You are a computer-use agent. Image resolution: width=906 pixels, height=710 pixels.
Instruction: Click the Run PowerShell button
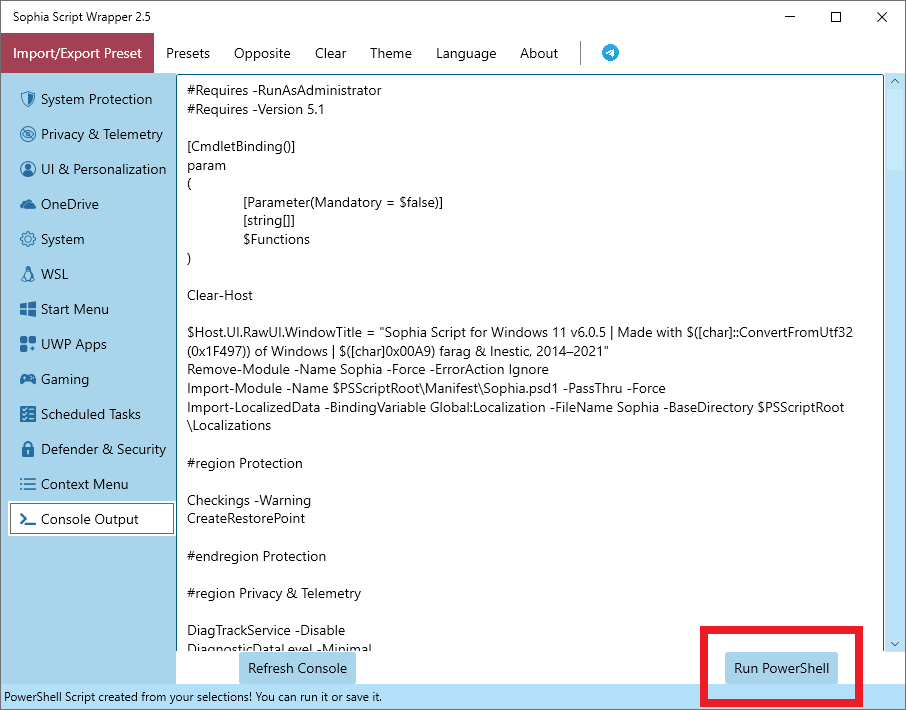781,668
